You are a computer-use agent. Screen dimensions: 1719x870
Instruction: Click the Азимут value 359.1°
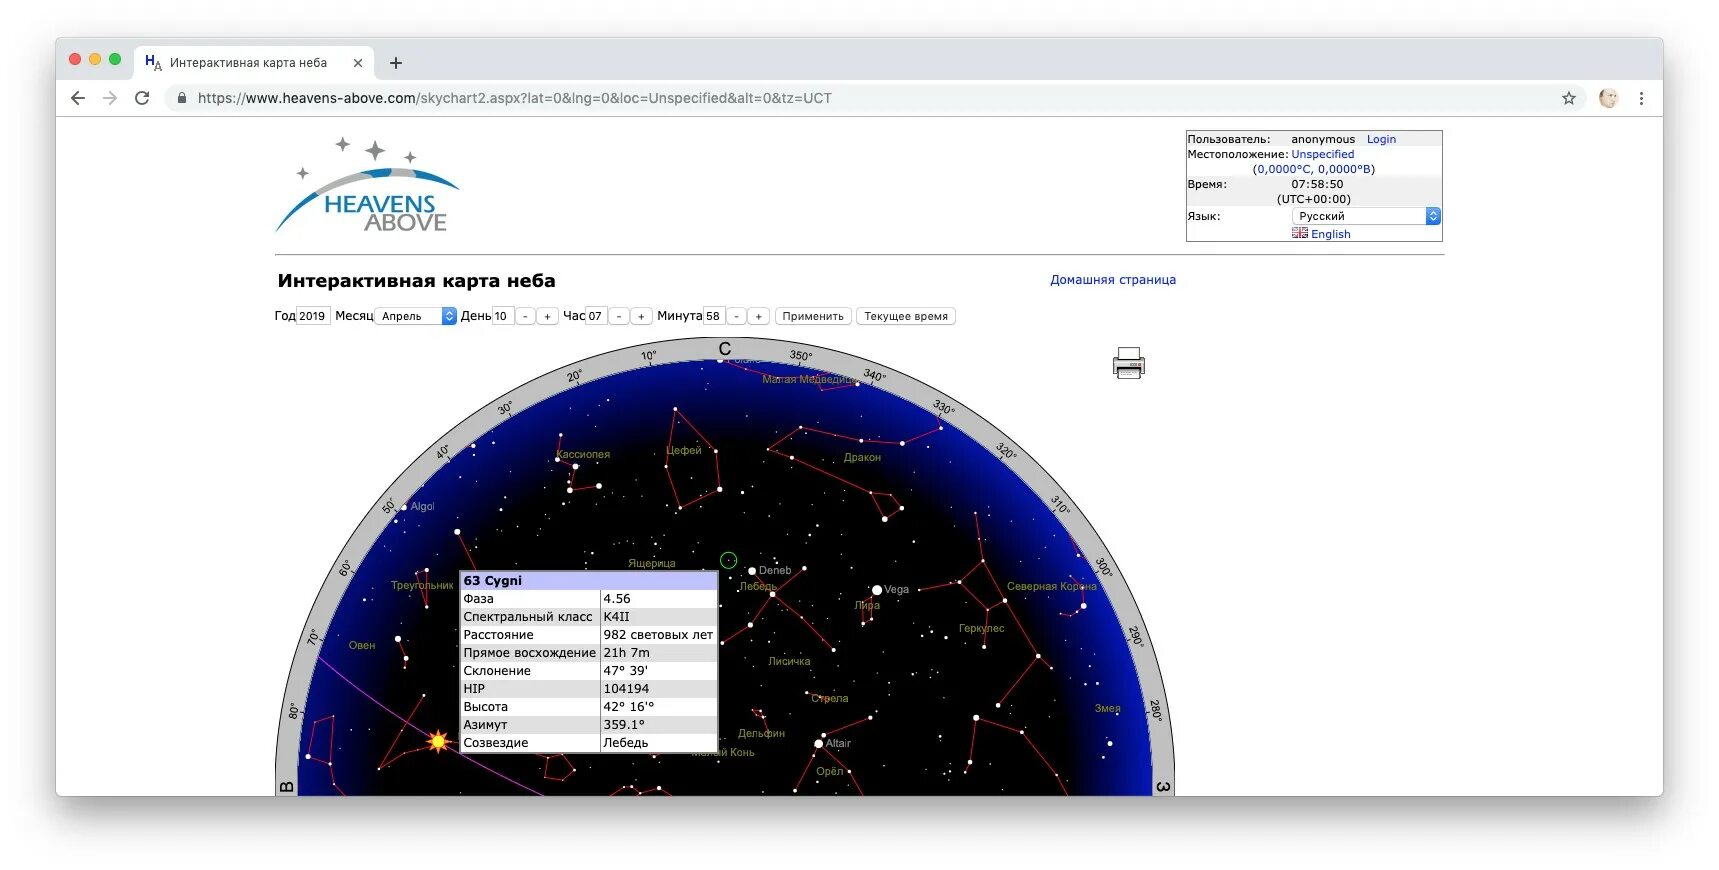click(x=624, y=725)
